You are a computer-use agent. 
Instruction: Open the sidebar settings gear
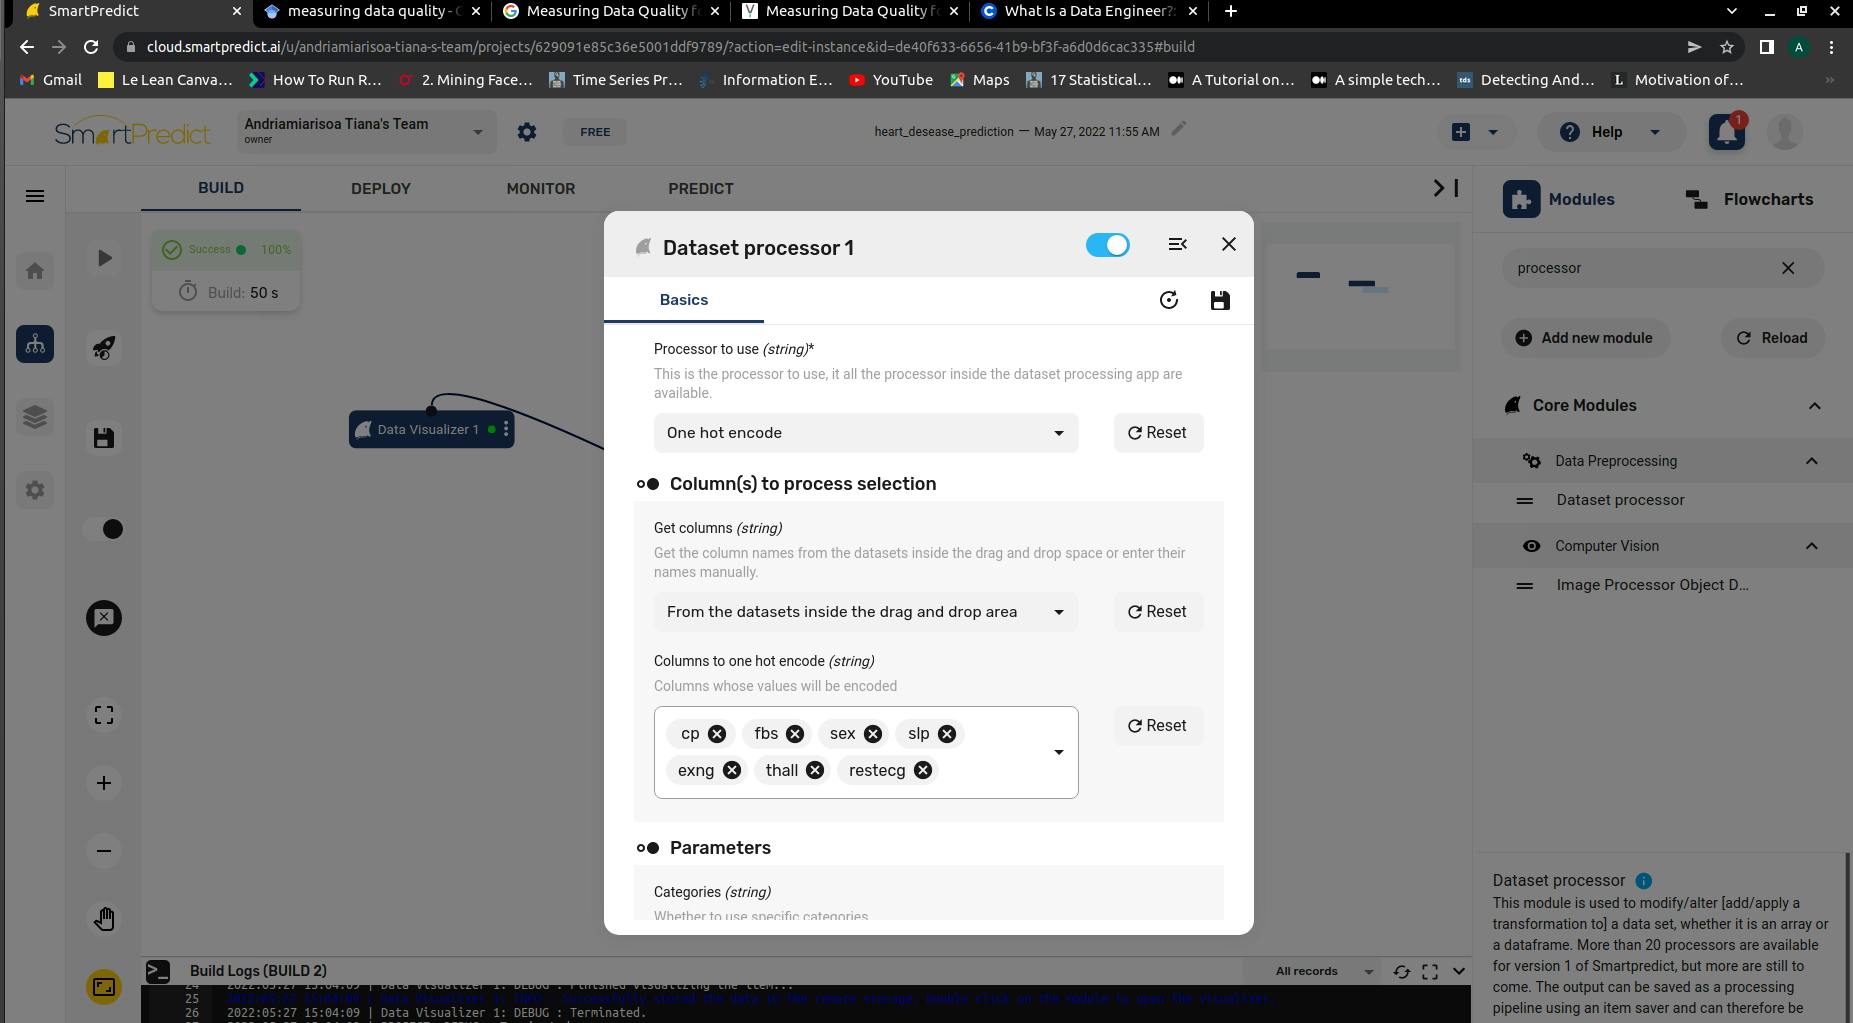click(x=35, y=490)
